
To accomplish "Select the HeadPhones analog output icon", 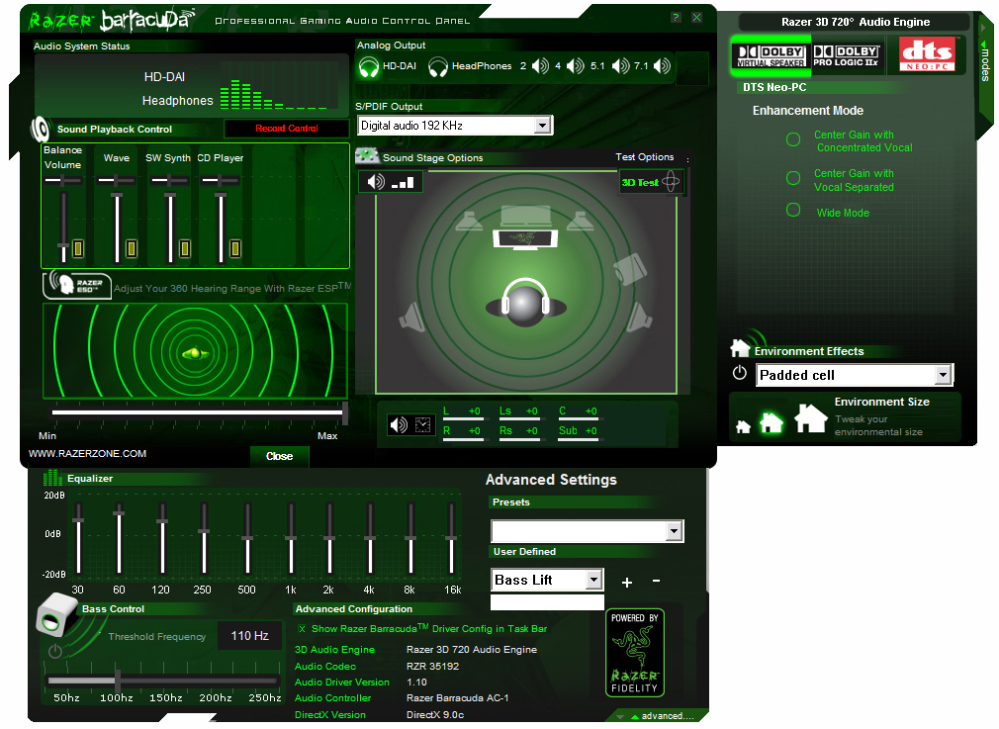I will pos(438,66).
